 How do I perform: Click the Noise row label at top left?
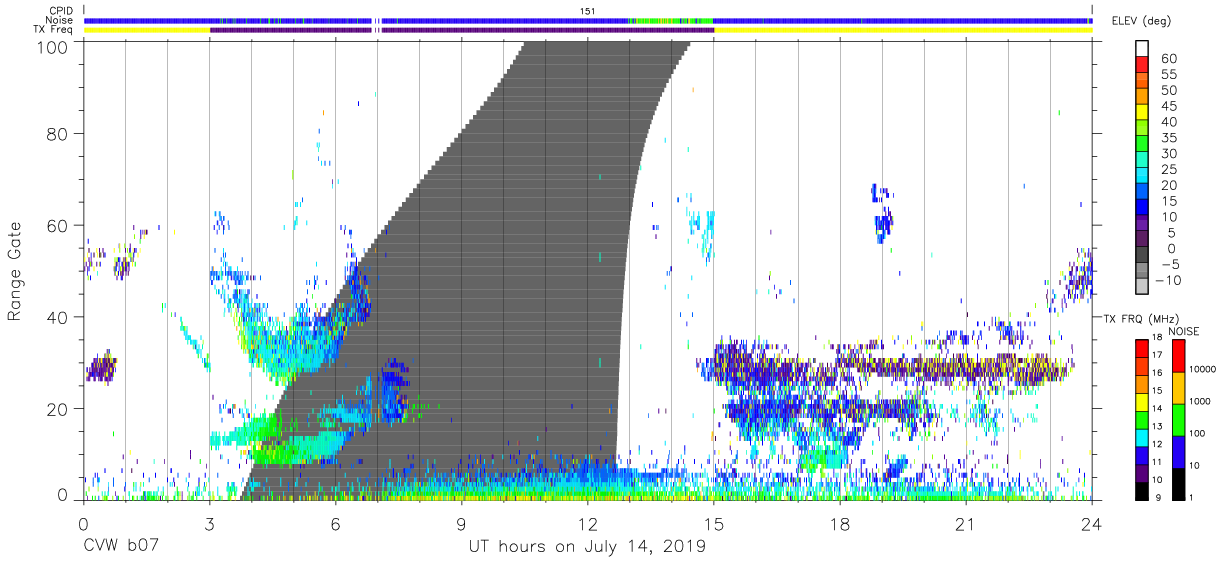point(60,20)
